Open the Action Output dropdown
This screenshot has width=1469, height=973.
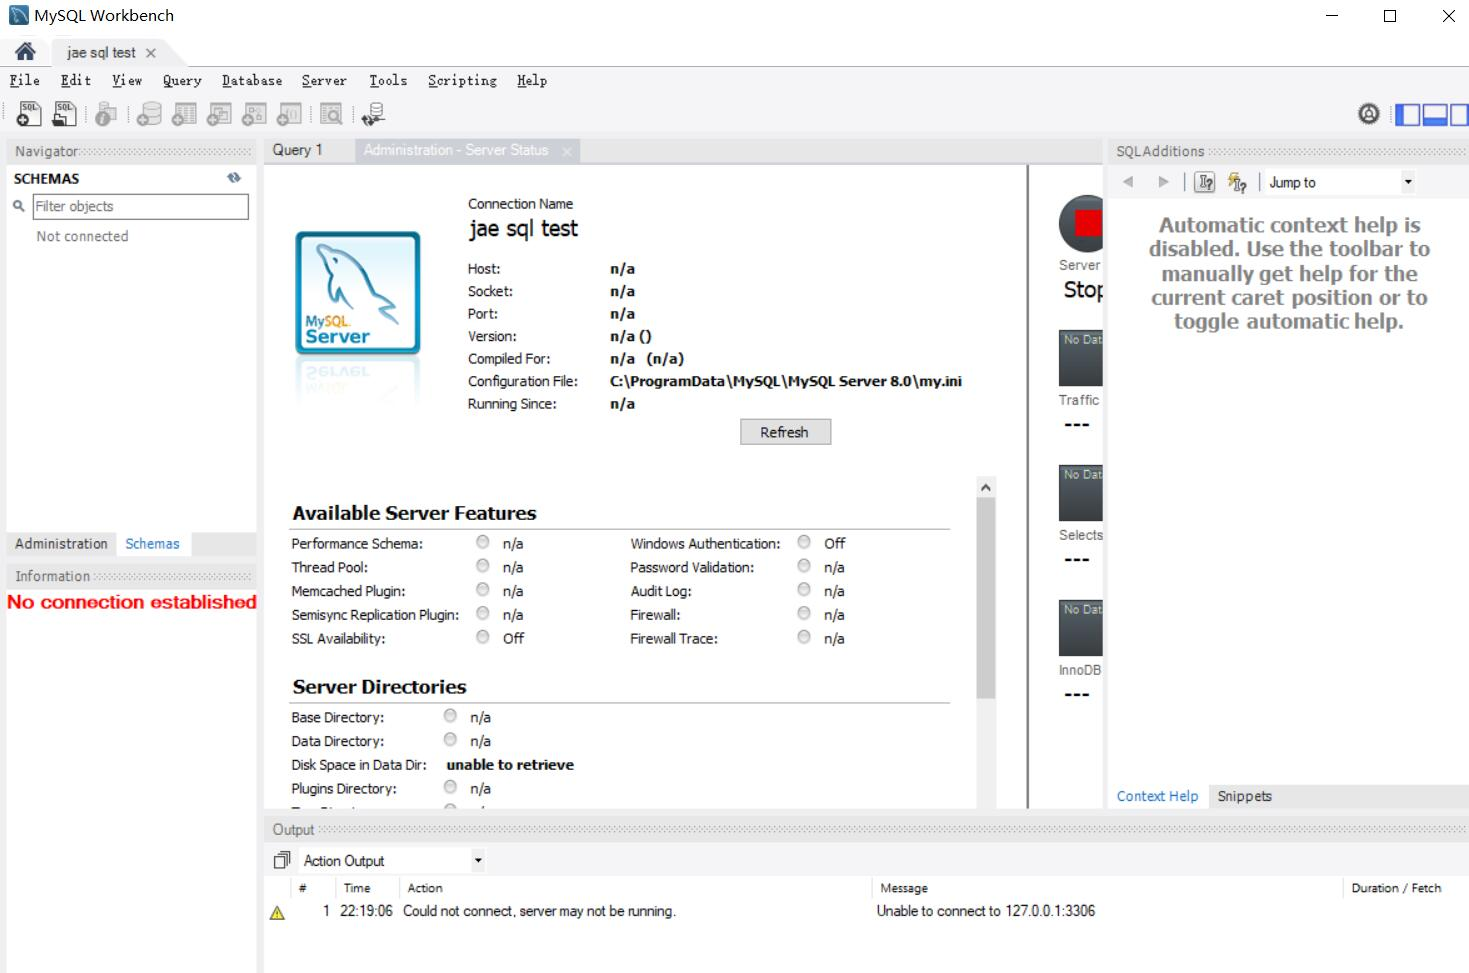pos(393,860)
